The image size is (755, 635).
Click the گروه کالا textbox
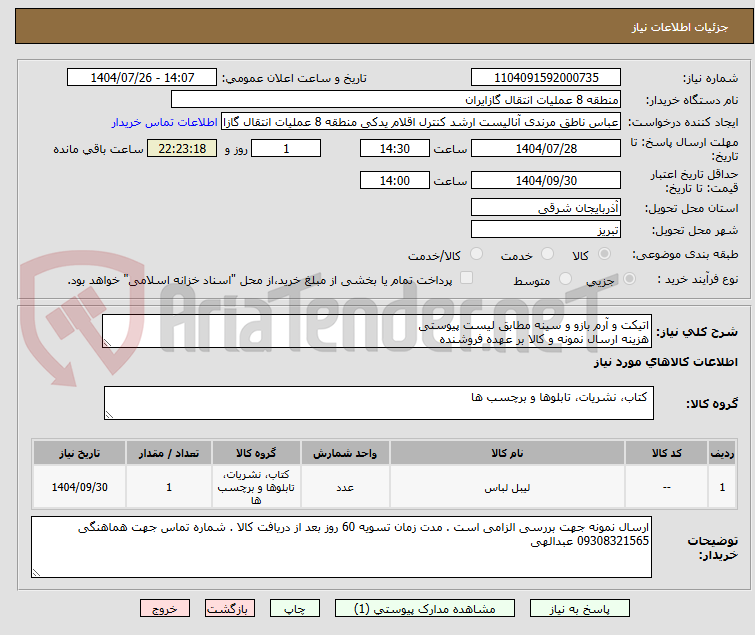[378, 403]
